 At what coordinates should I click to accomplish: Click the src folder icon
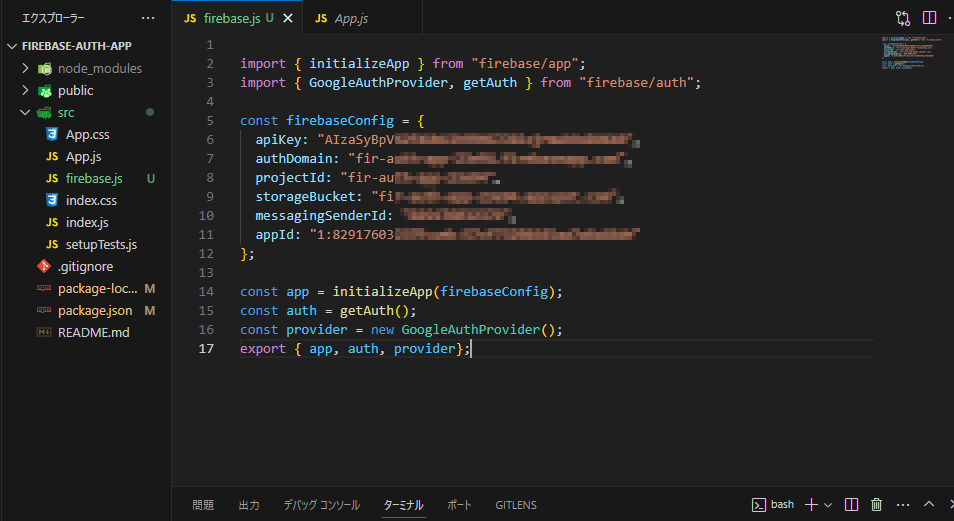(44, 113)
